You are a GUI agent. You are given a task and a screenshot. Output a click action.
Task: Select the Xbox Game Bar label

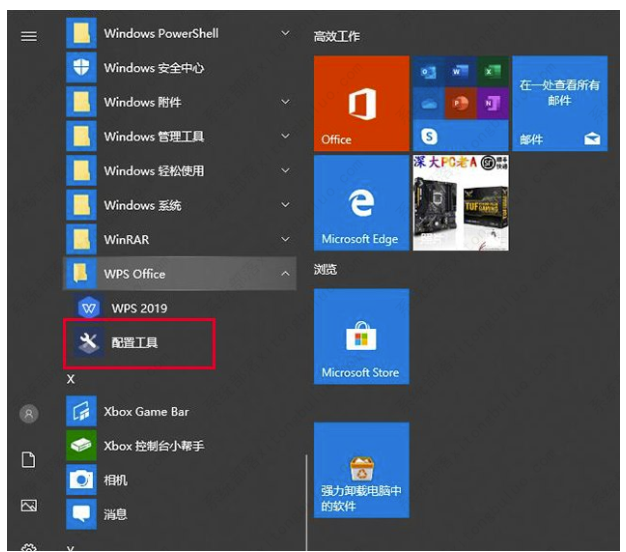point(146,411)
